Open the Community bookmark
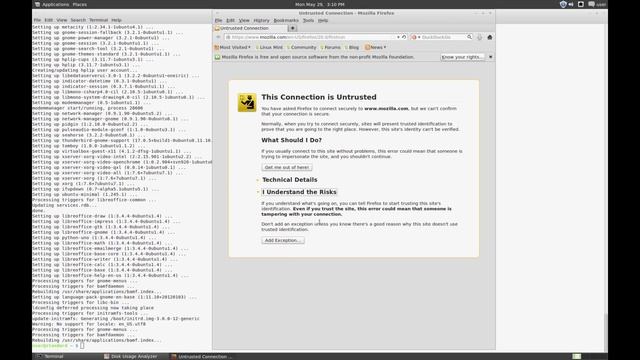The image size is (640, 360). coord(302,47)
